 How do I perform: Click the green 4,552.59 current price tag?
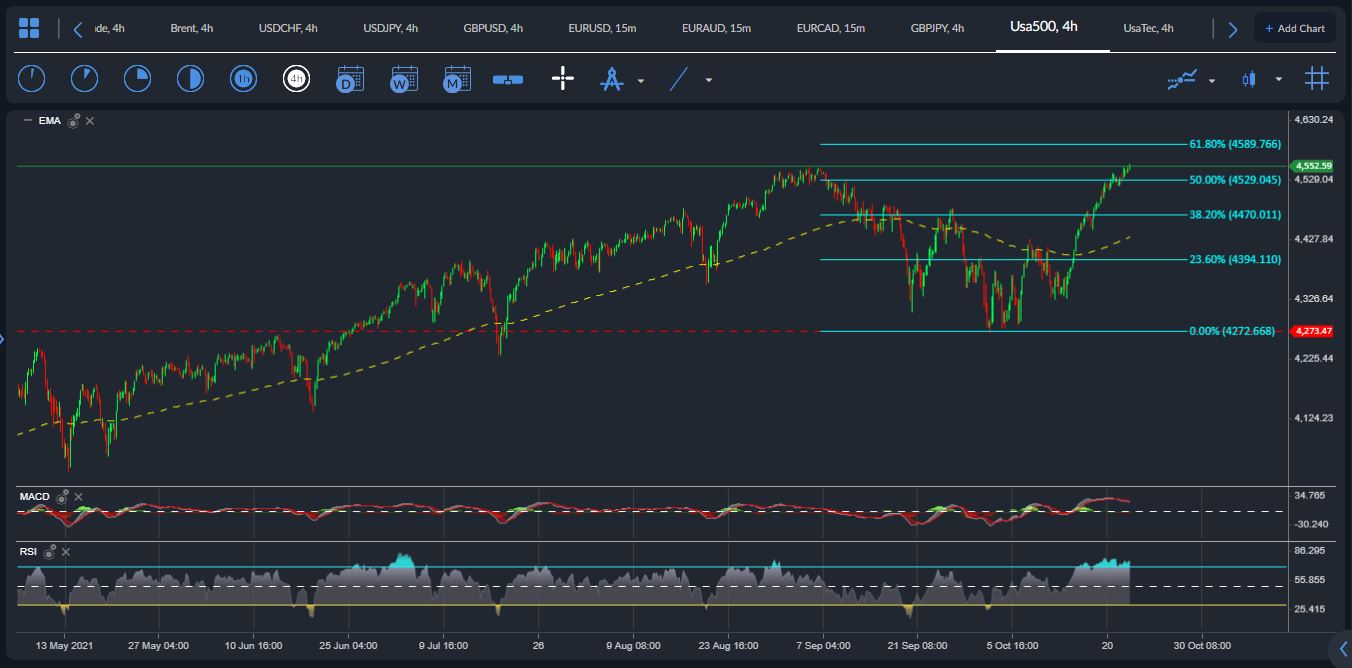pyautogui.click(x=1313, y=166)
